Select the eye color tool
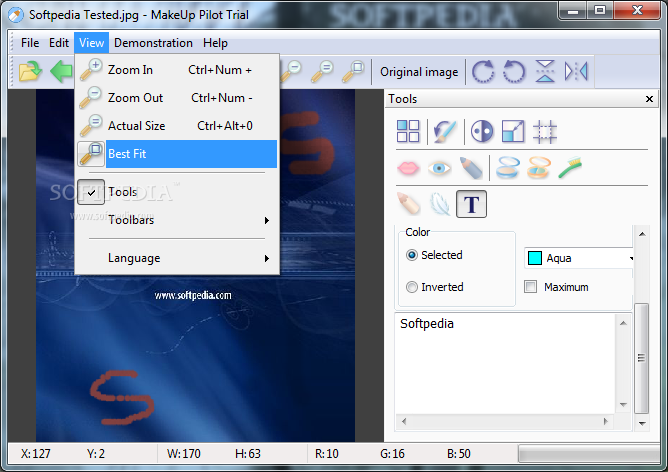668x472 pixels. pyautogui.click(x=439, y=168)
